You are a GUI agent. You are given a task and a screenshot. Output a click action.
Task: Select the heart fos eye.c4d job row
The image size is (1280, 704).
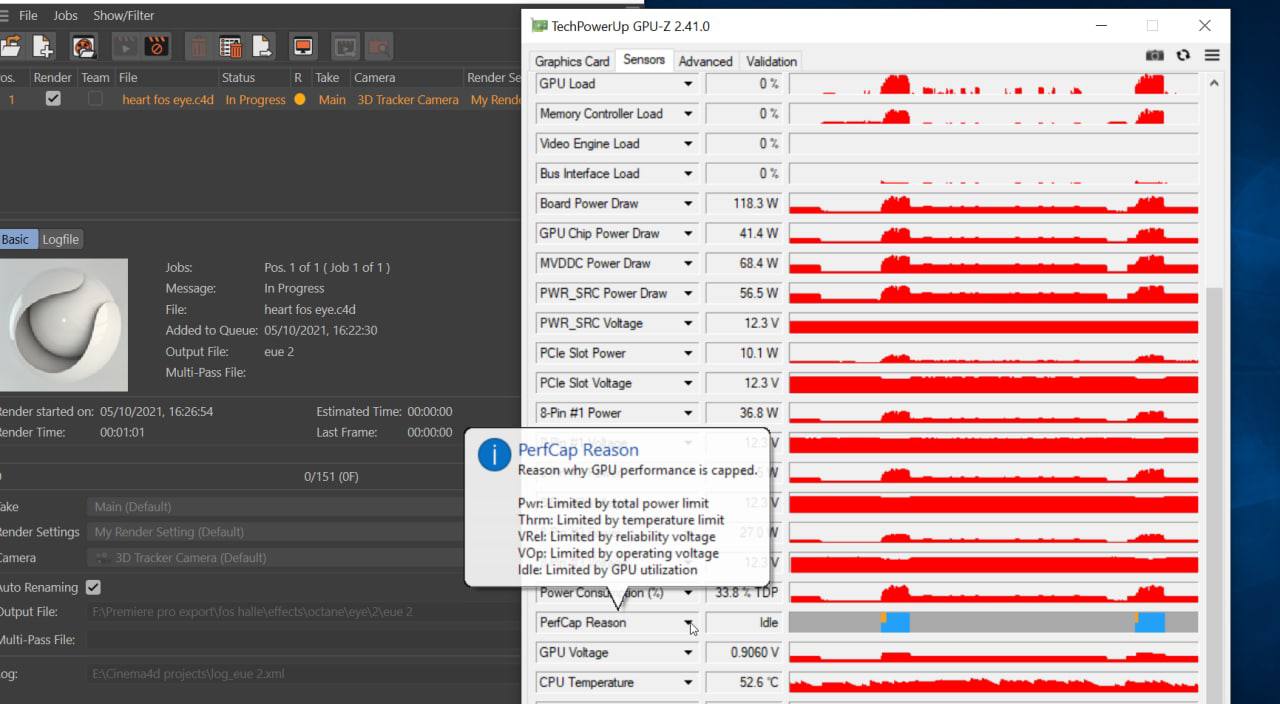(260, 99)
